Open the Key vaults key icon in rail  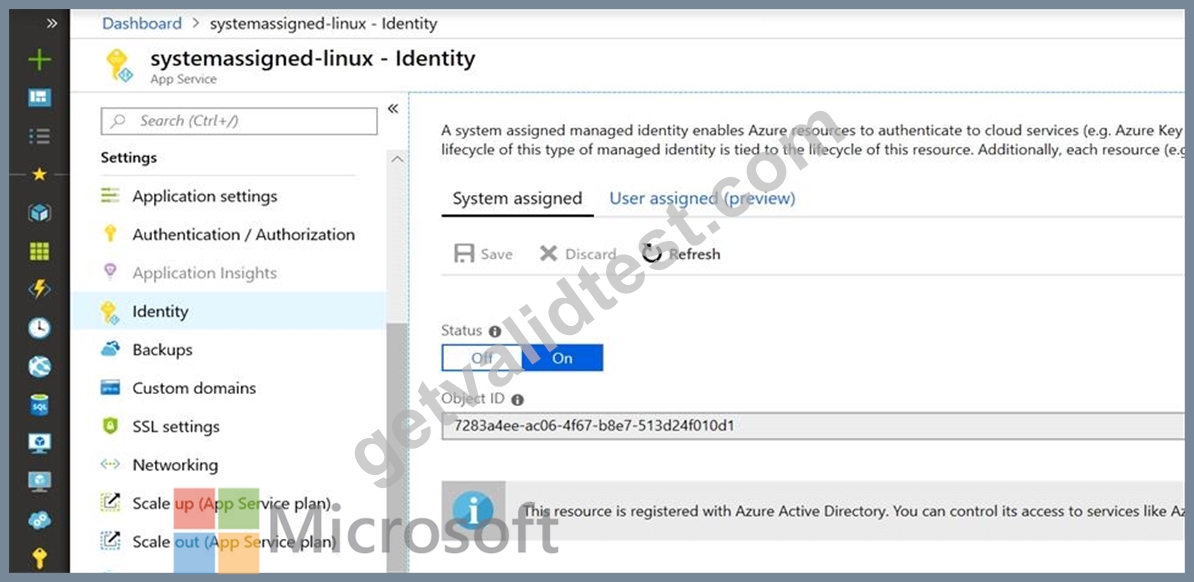[x=39, y=558]
